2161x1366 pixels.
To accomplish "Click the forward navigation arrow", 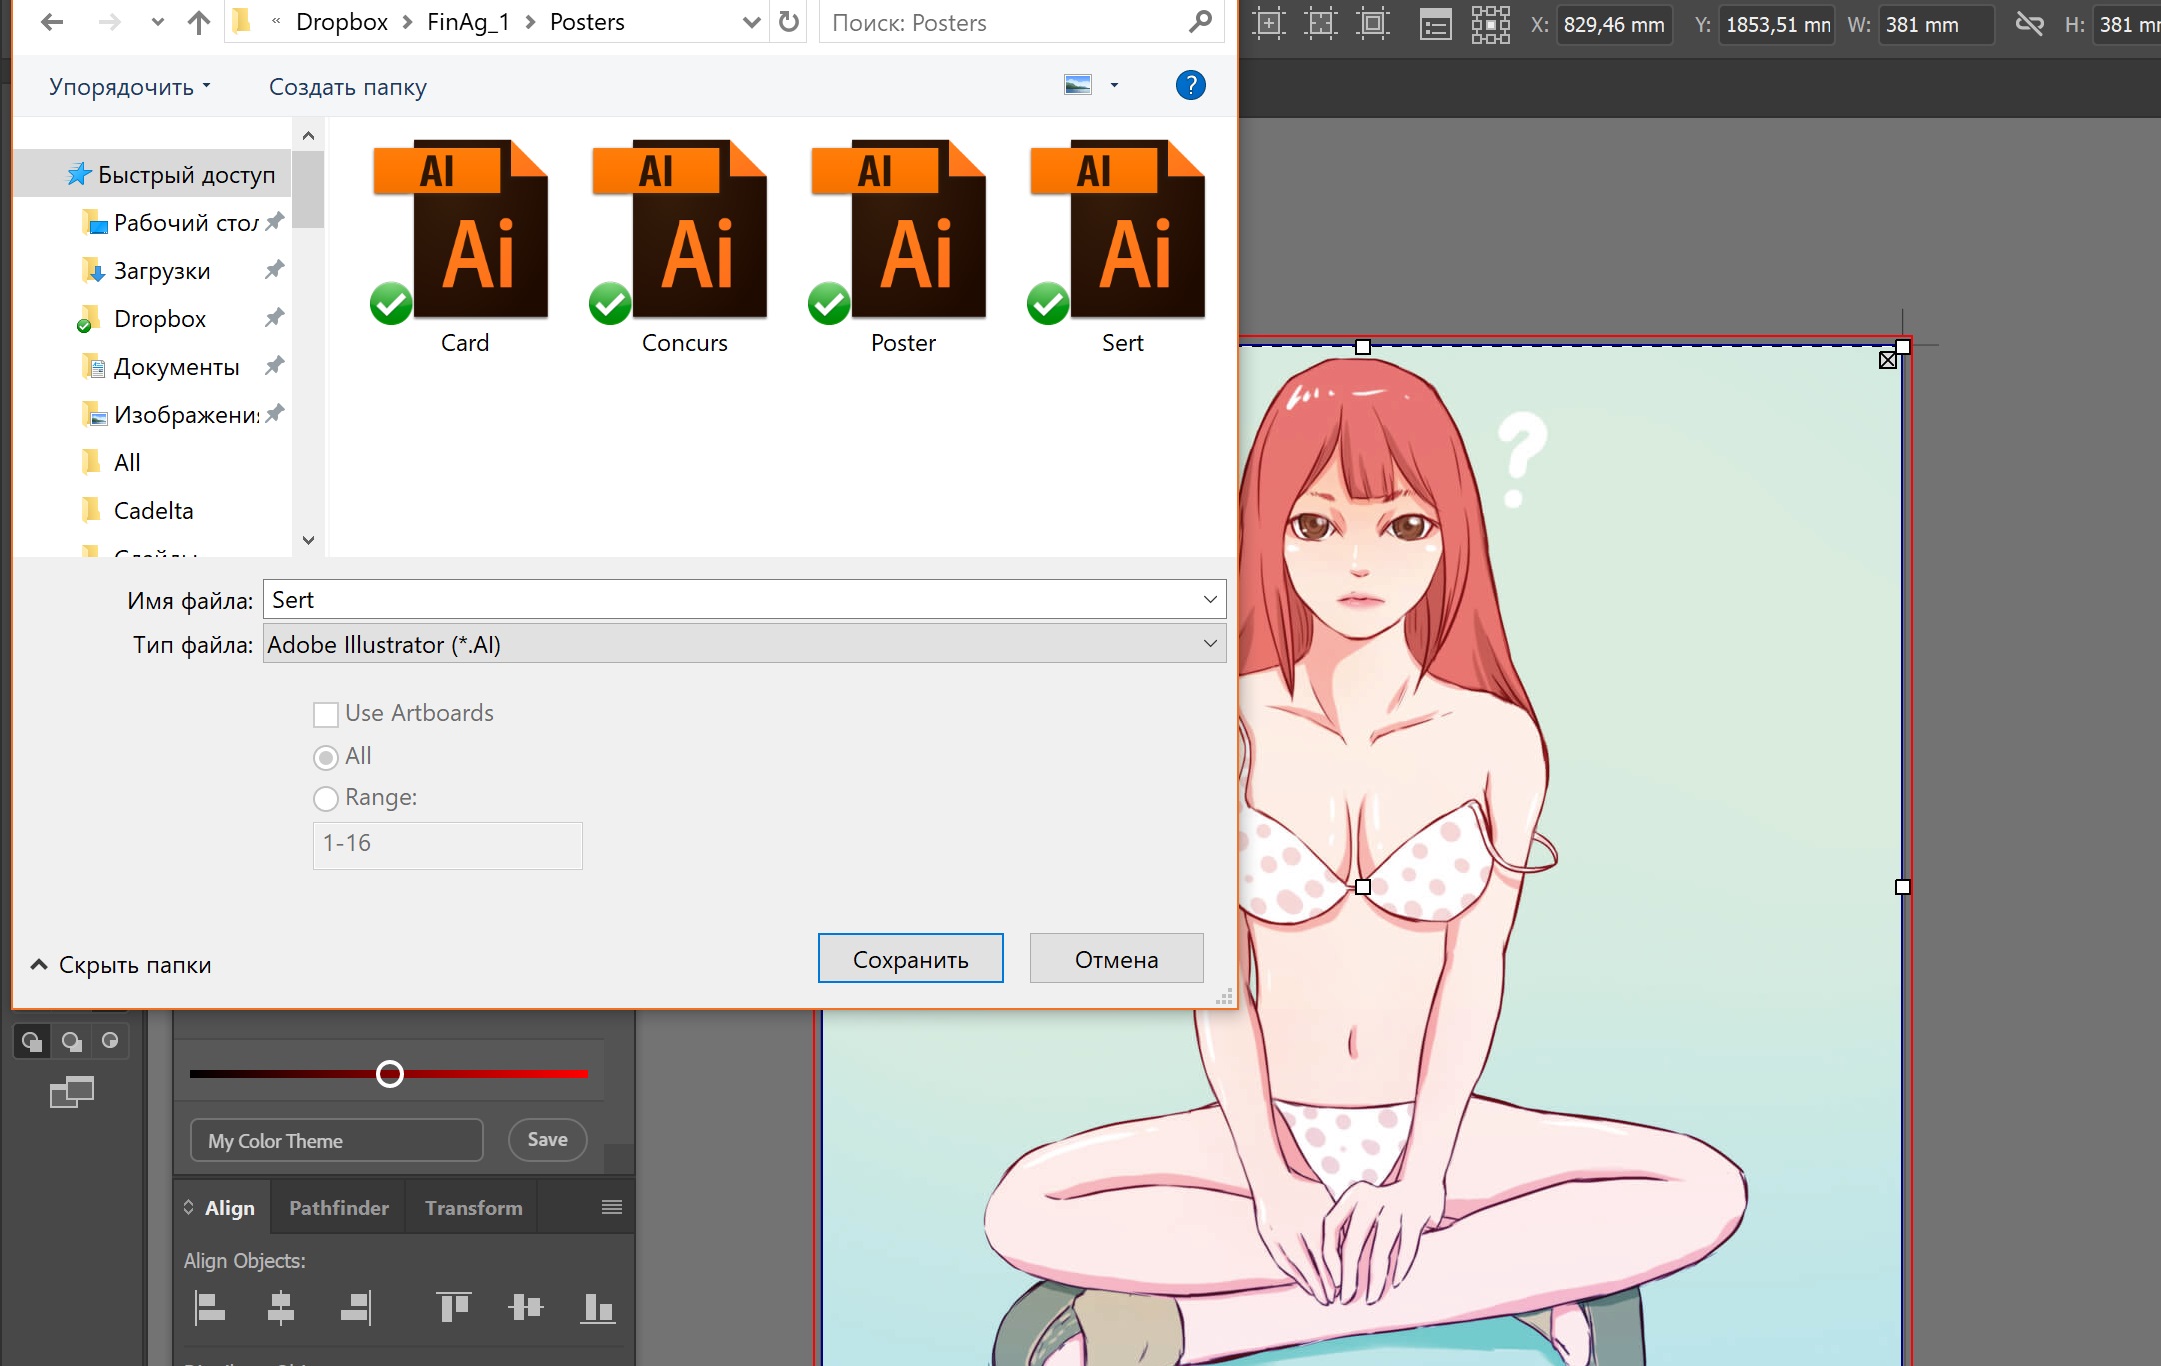I will pos(109,22).
